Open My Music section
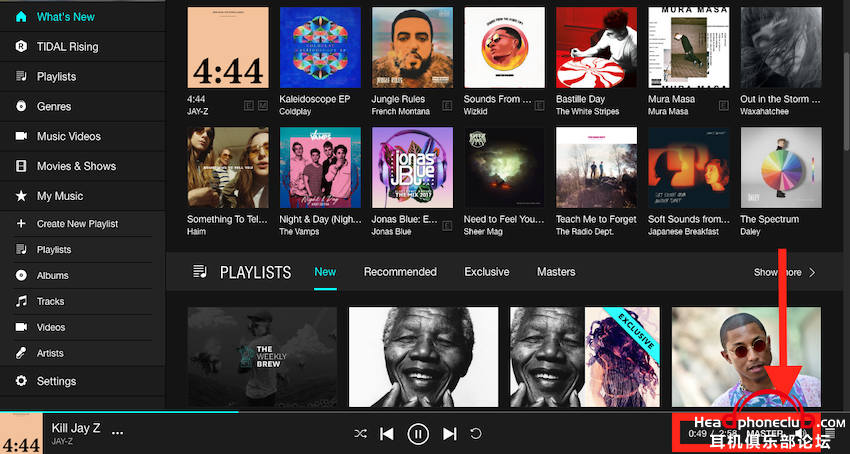Screen dimensions: 850x454 tap(82, 196)
